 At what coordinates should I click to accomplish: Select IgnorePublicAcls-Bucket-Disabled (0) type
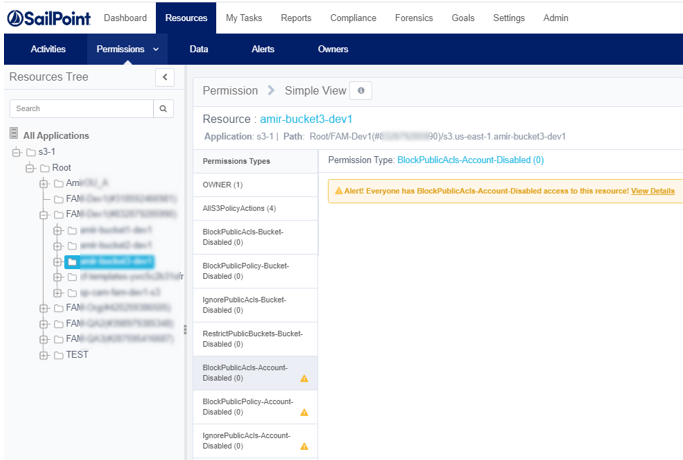pyautogui.click(x=255, y=305)
